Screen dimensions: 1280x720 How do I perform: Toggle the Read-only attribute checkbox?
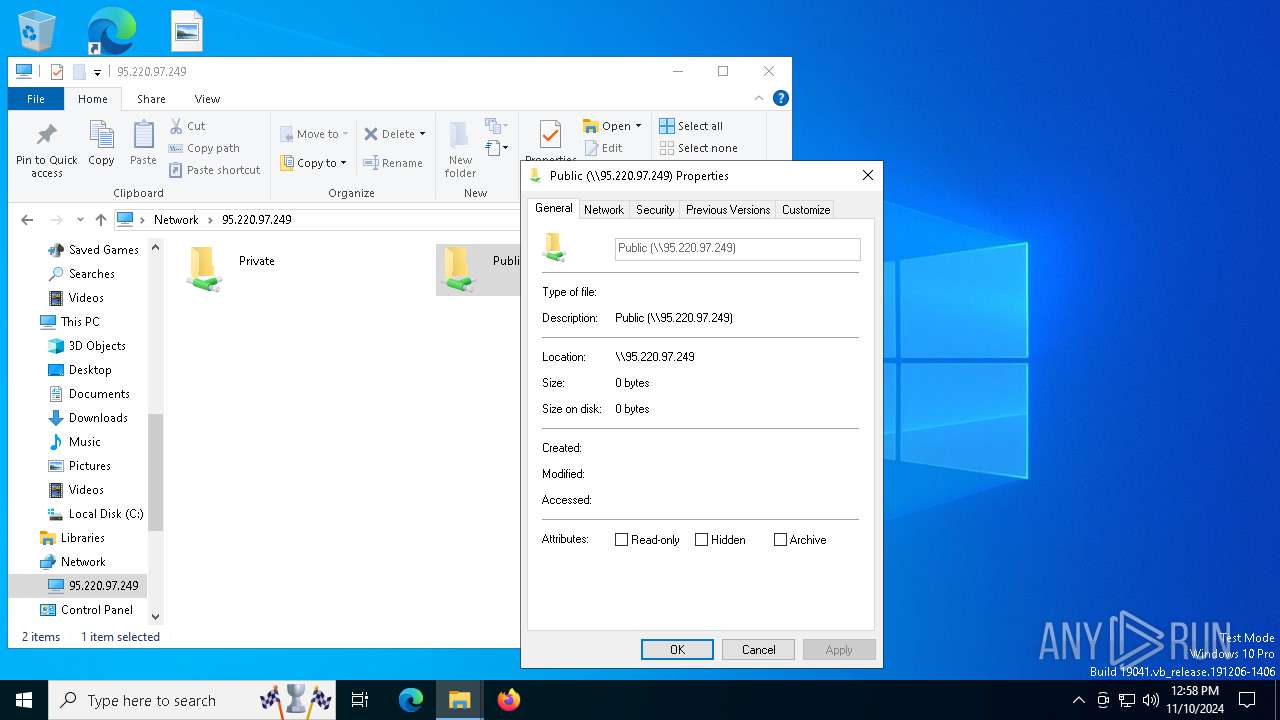tap(622, 540)
